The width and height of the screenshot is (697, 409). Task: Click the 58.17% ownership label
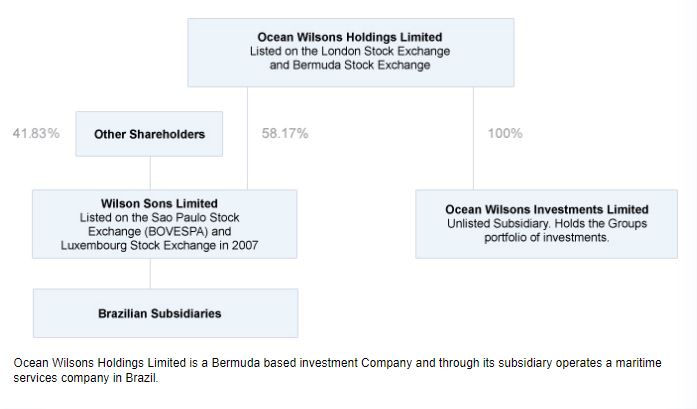tap(285, 133)
